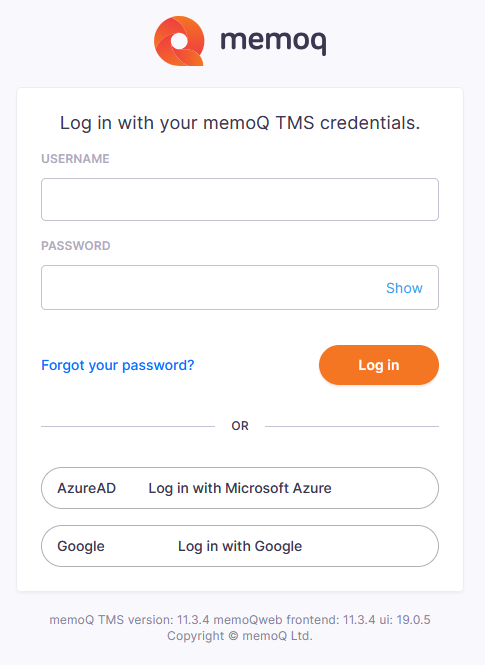Open the Forgot your password link
Screen dimensions: 485x665
click(x=117, y=365)
